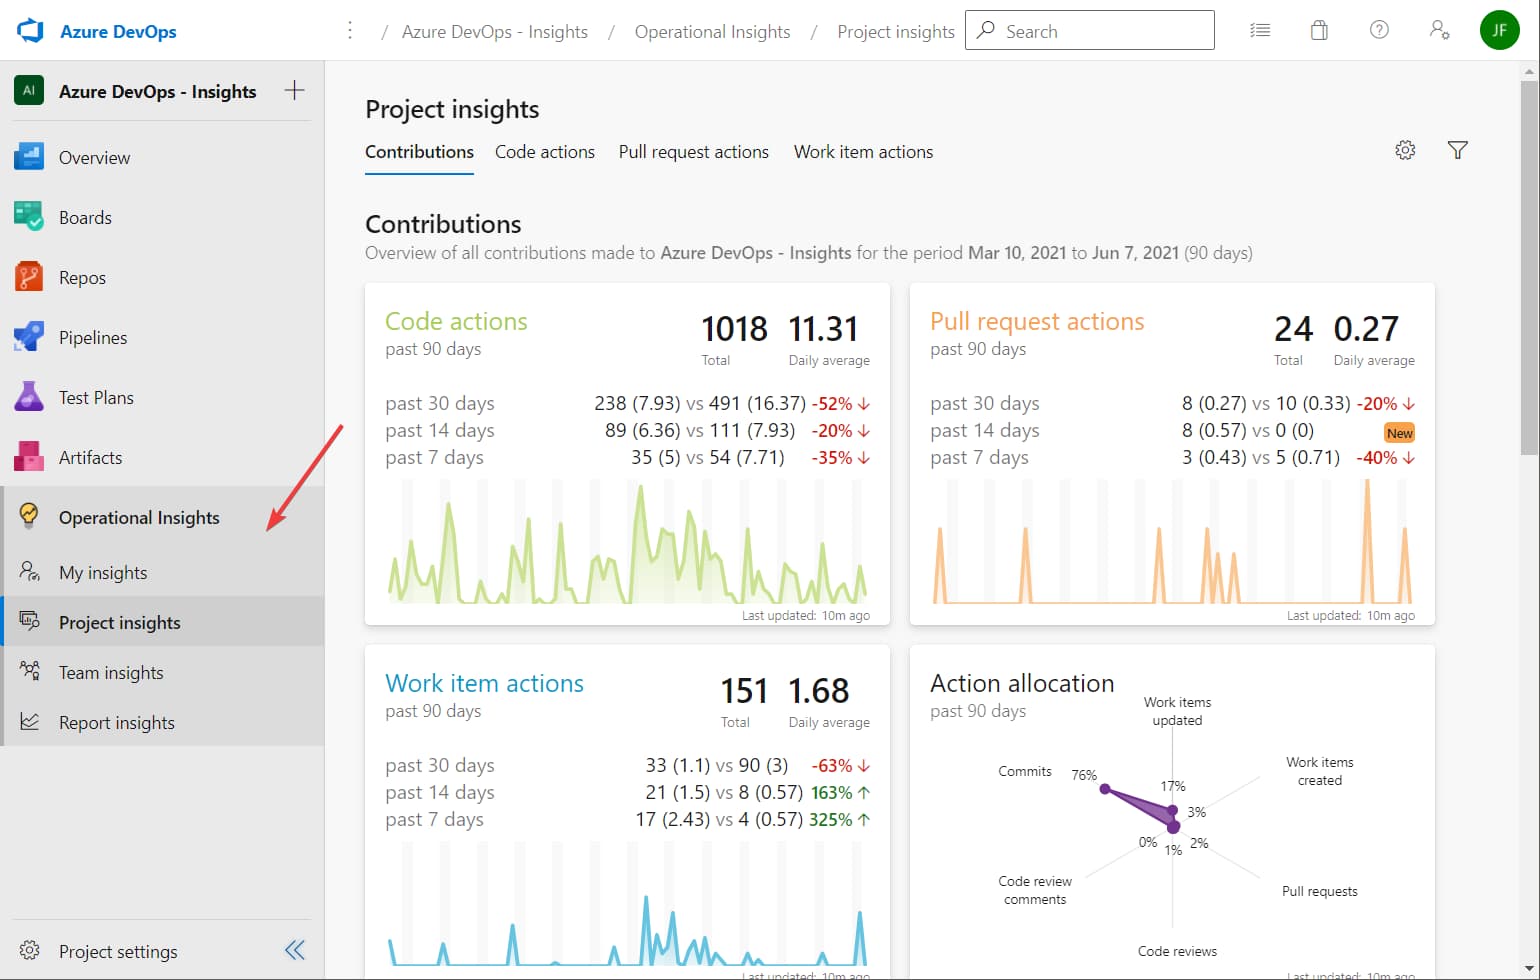Open Project settings

(x=118, y=951)
